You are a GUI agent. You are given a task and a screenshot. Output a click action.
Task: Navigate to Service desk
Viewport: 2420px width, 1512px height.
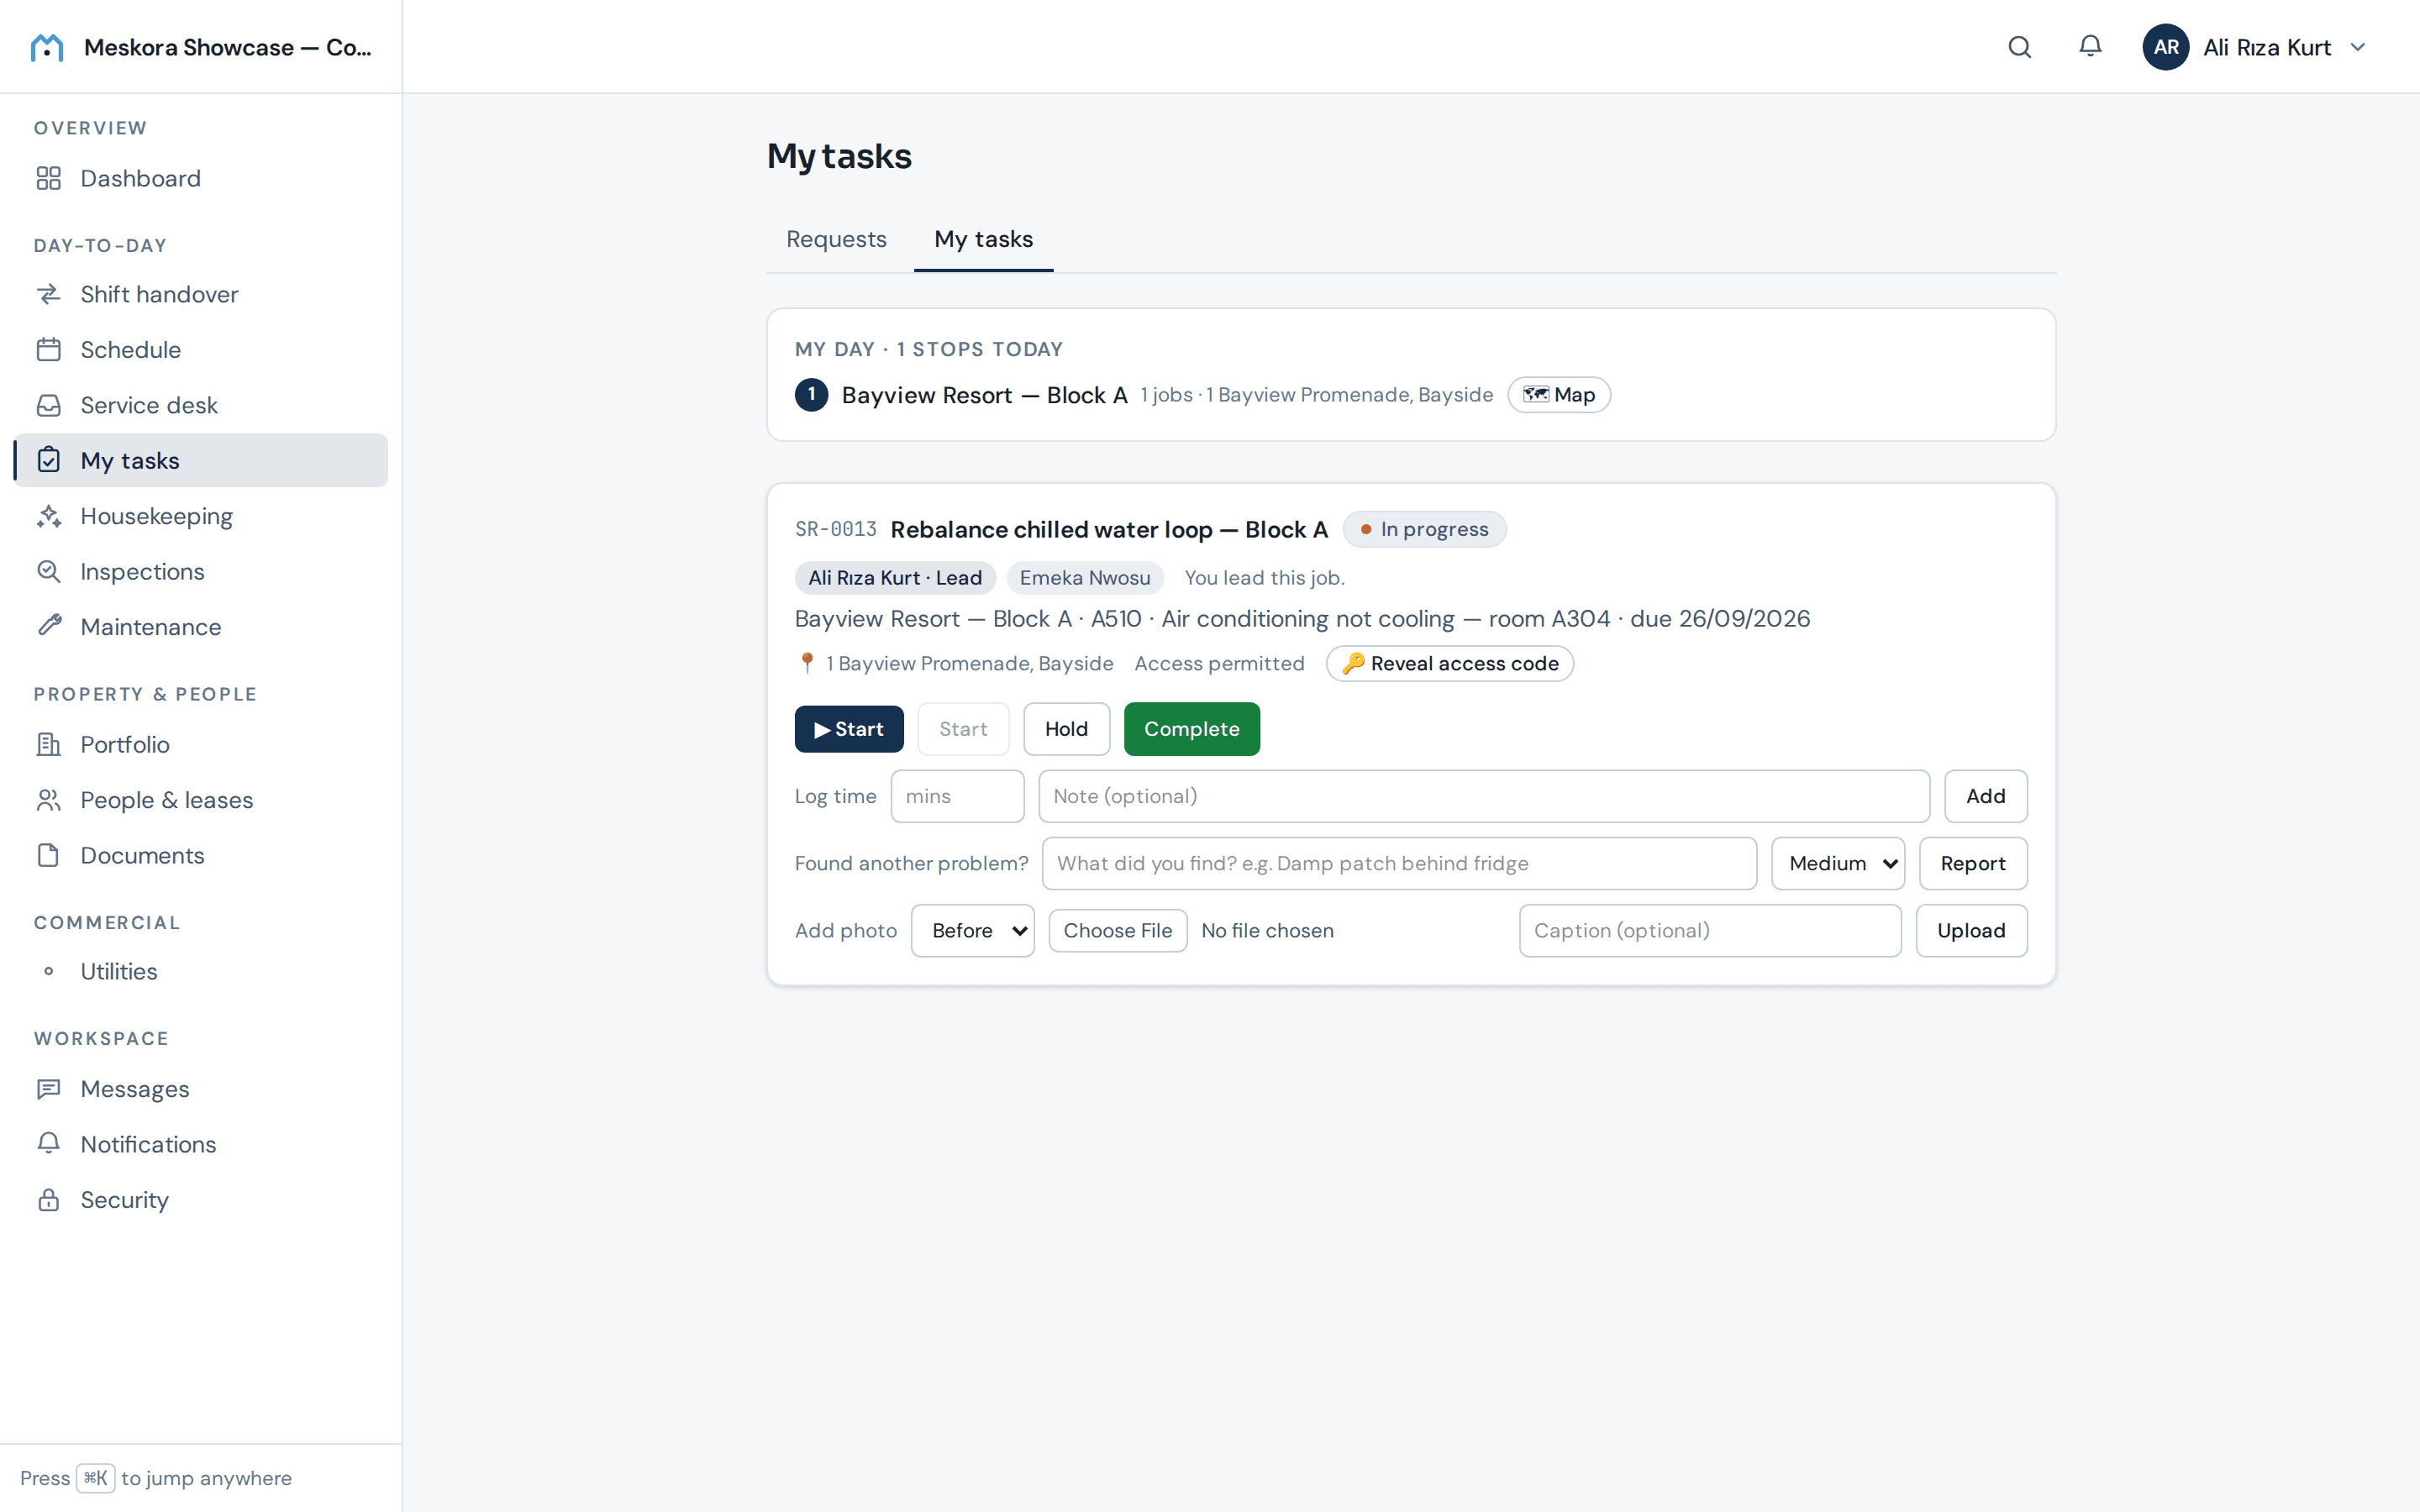pos(201,405)
